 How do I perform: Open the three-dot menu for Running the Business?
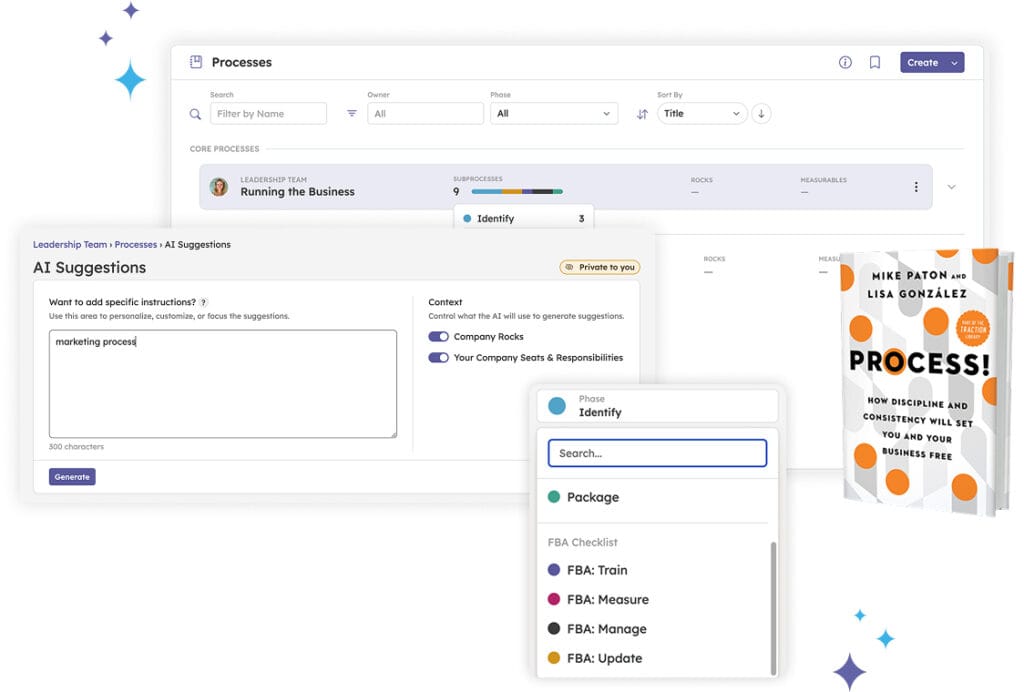pos(915,187)
